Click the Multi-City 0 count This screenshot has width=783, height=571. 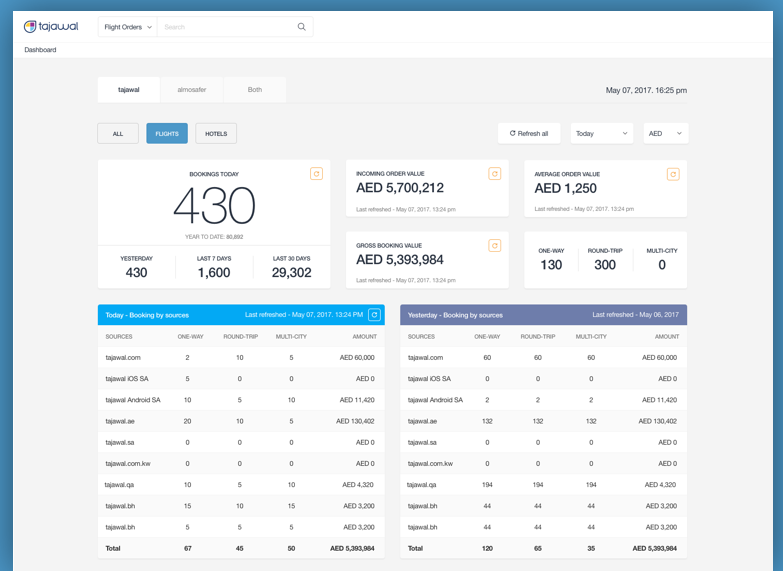pos(662,265)
